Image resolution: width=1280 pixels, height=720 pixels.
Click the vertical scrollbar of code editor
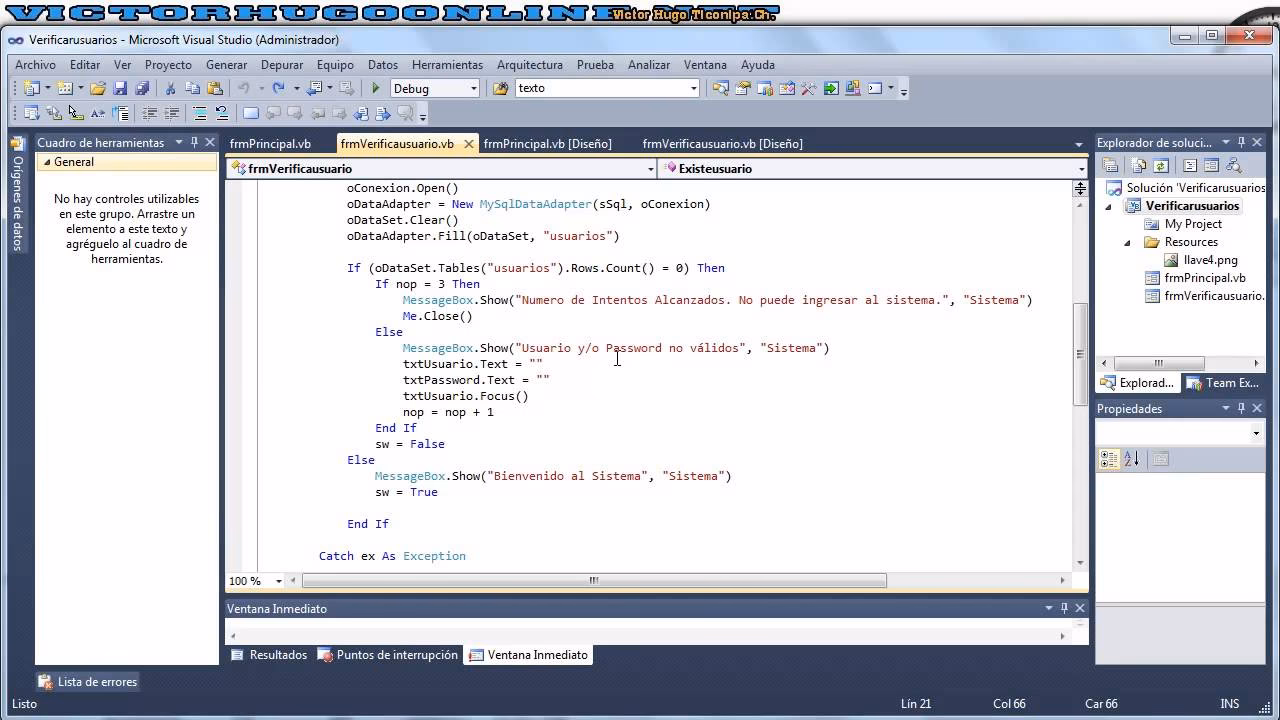pos(1080,353)
